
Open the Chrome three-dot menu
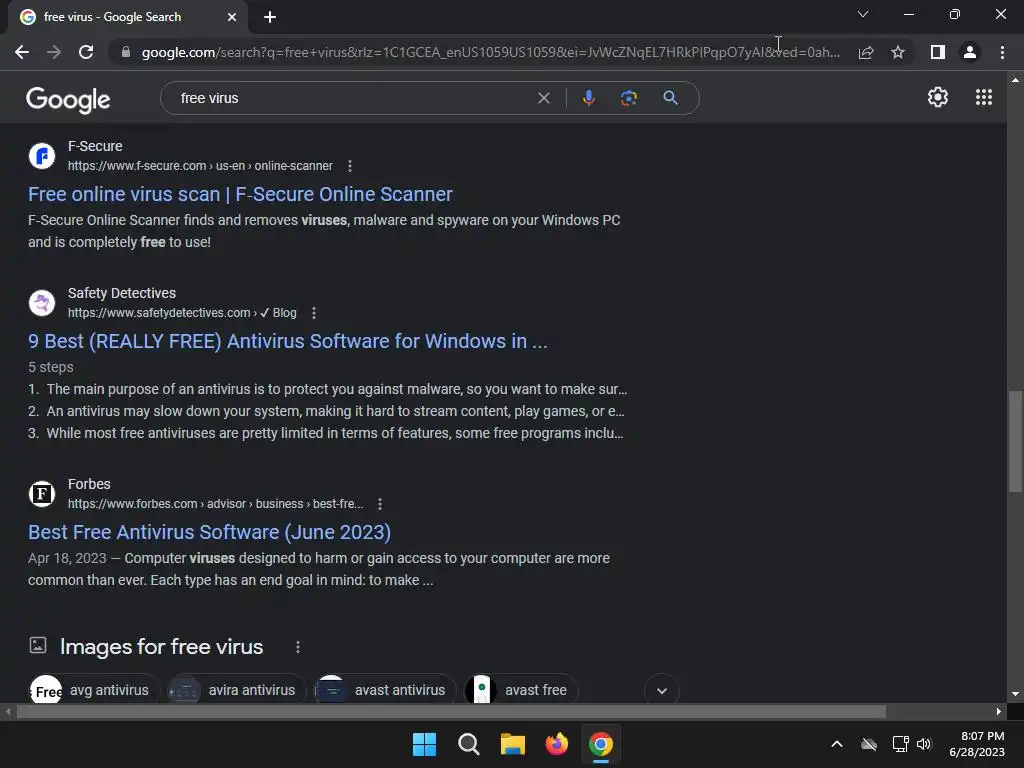[x=1002, y=52]
